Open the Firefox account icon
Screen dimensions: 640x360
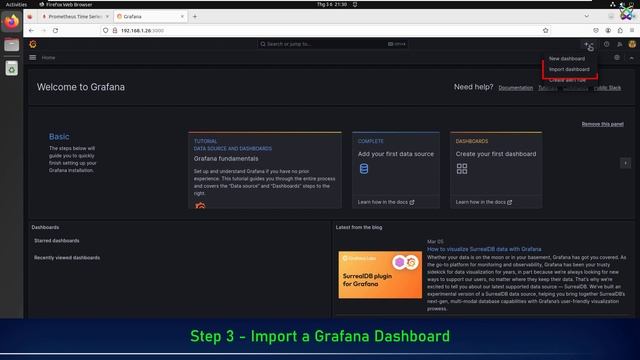tap(608, 31)
